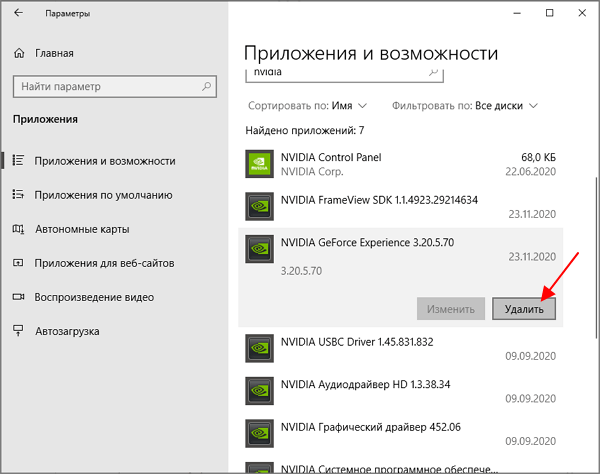Open Воспроизведение видео section
Screen dimensions: 600x474
point(94,297)
